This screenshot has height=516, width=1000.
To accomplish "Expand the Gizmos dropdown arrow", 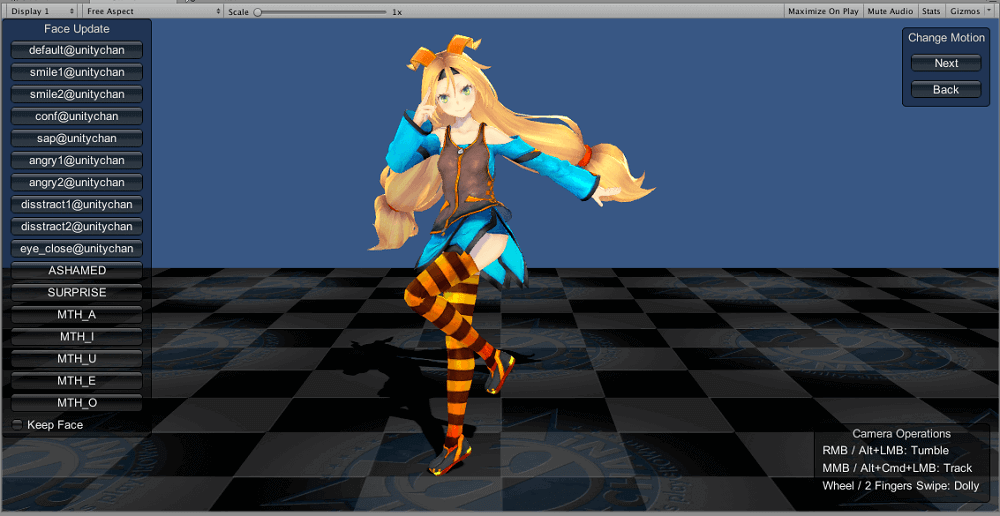I will (989, 11).
